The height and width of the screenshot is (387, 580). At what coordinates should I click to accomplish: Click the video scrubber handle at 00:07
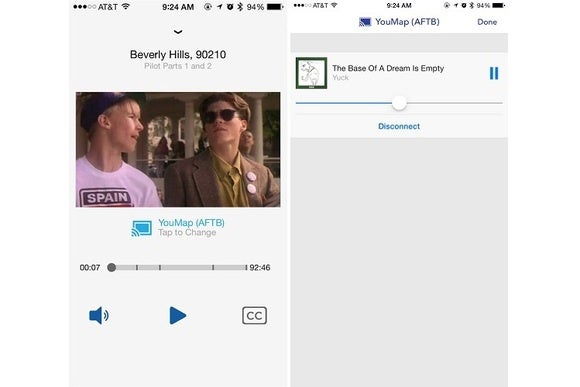click(111, 267)
